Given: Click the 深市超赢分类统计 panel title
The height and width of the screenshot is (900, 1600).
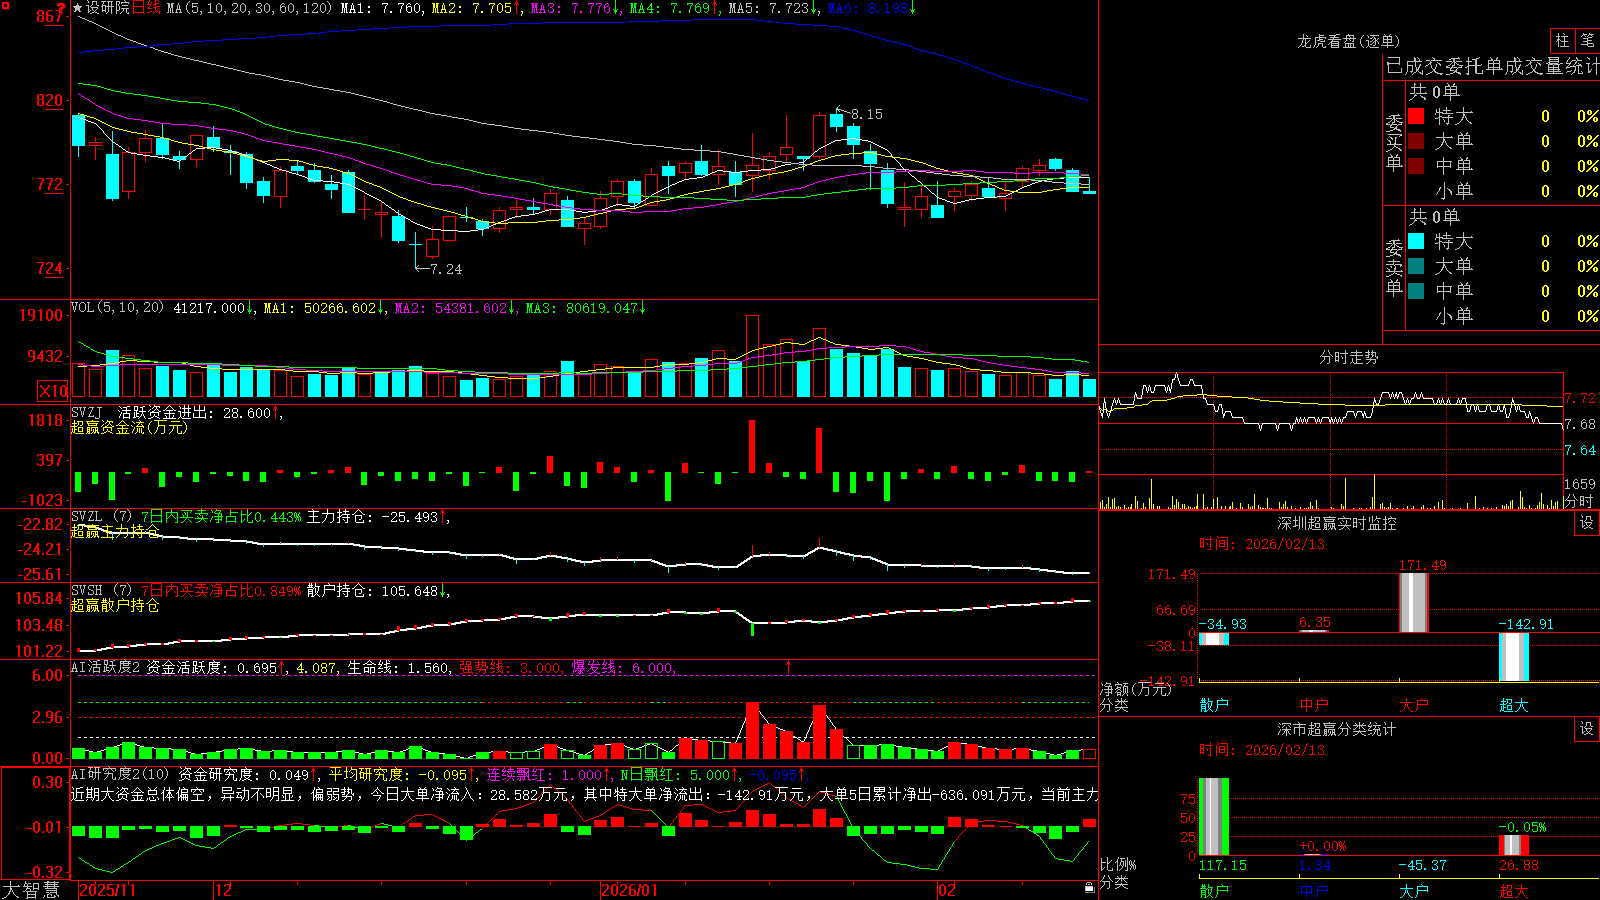Looking at the screenshot, I should [x=1337, y=729].
